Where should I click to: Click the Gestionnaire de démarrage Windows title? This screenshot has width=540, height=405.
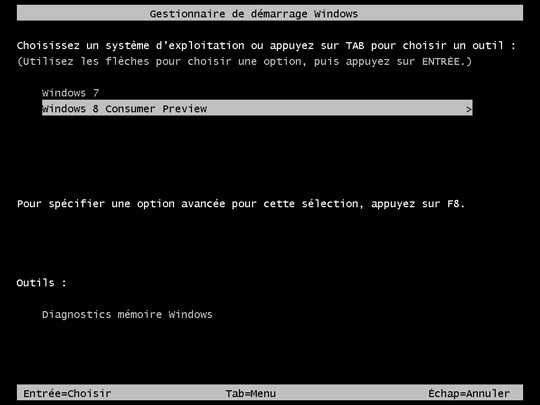point(253,14)
